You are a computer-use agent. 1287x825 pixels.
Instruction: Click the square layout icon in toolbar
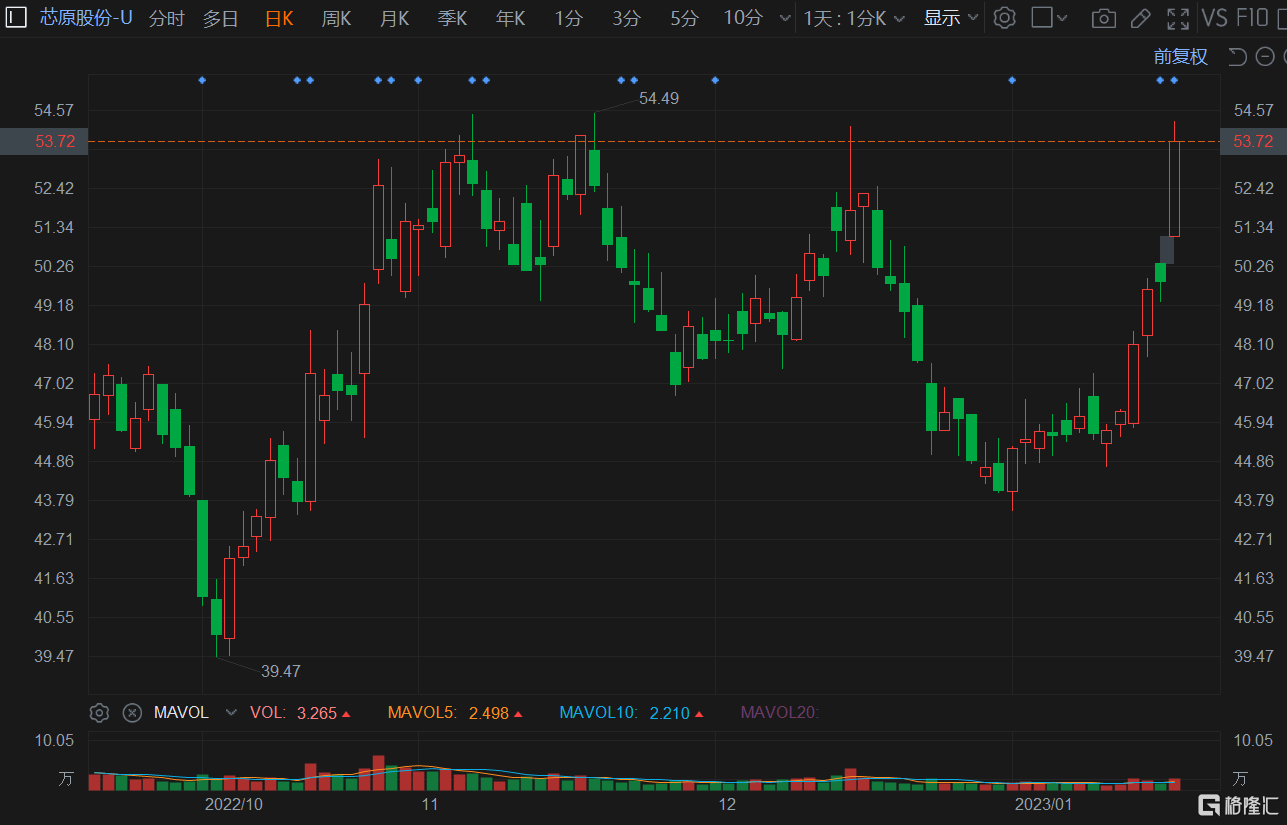coord(1042,18)
